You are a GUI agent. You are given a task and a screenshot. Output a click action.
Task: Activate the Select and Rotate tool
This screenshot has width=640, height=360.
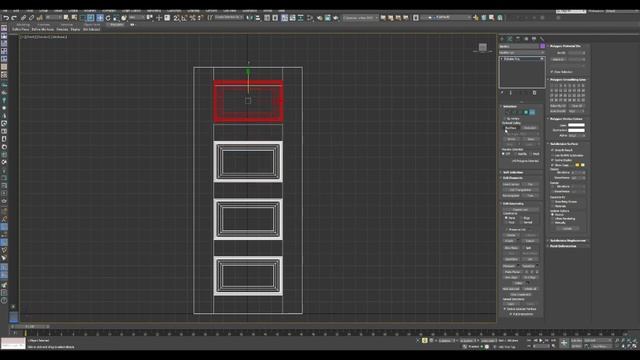pyautogui.click(x=108, y=18)
